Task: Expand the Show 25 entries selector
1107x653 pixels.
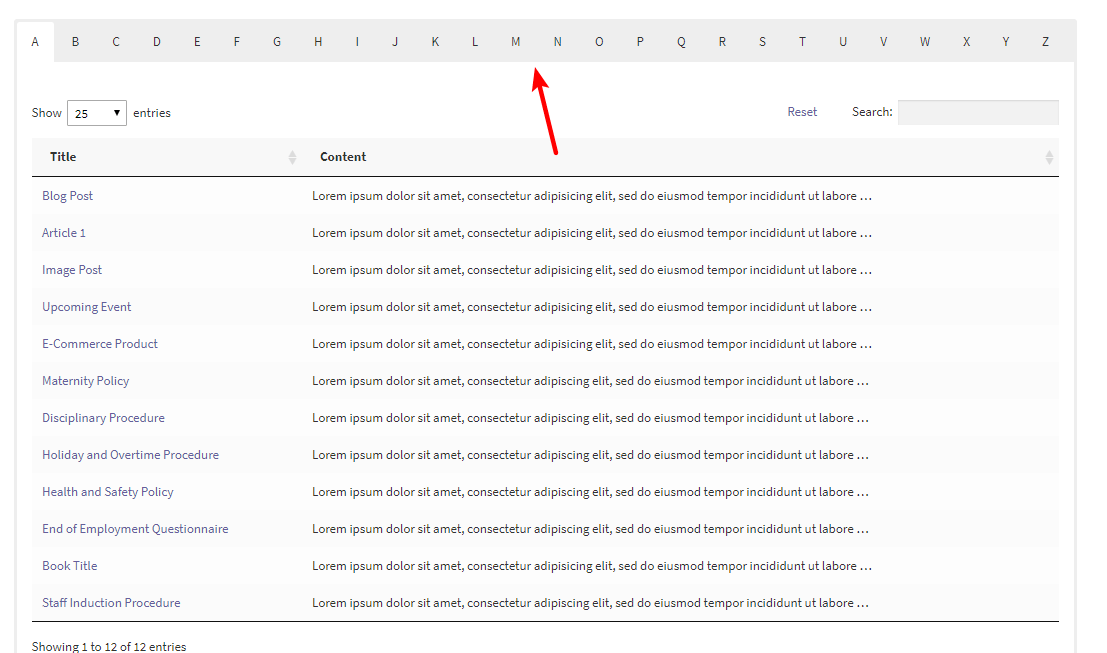Action: click(96, 112)
